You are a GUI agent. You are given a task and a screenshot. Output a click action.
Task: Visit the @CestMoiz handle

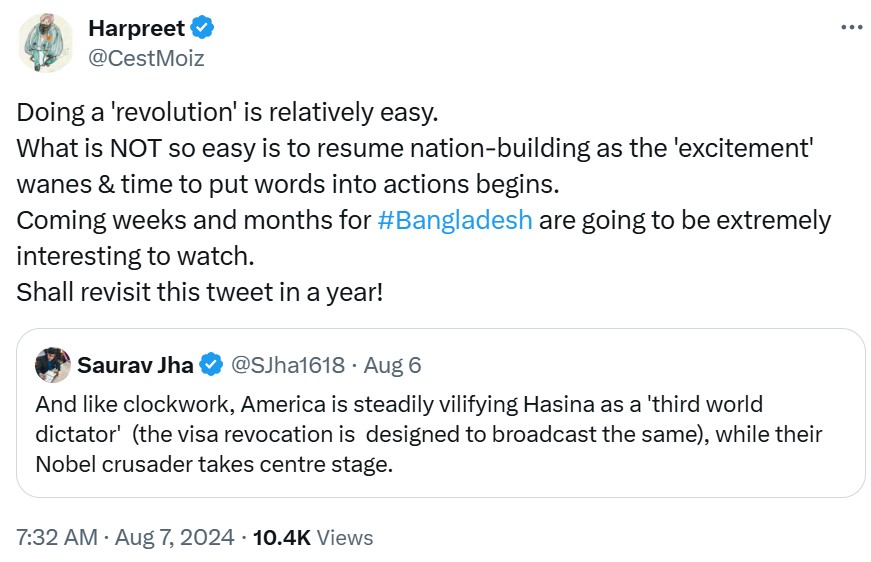click(146, 58)
